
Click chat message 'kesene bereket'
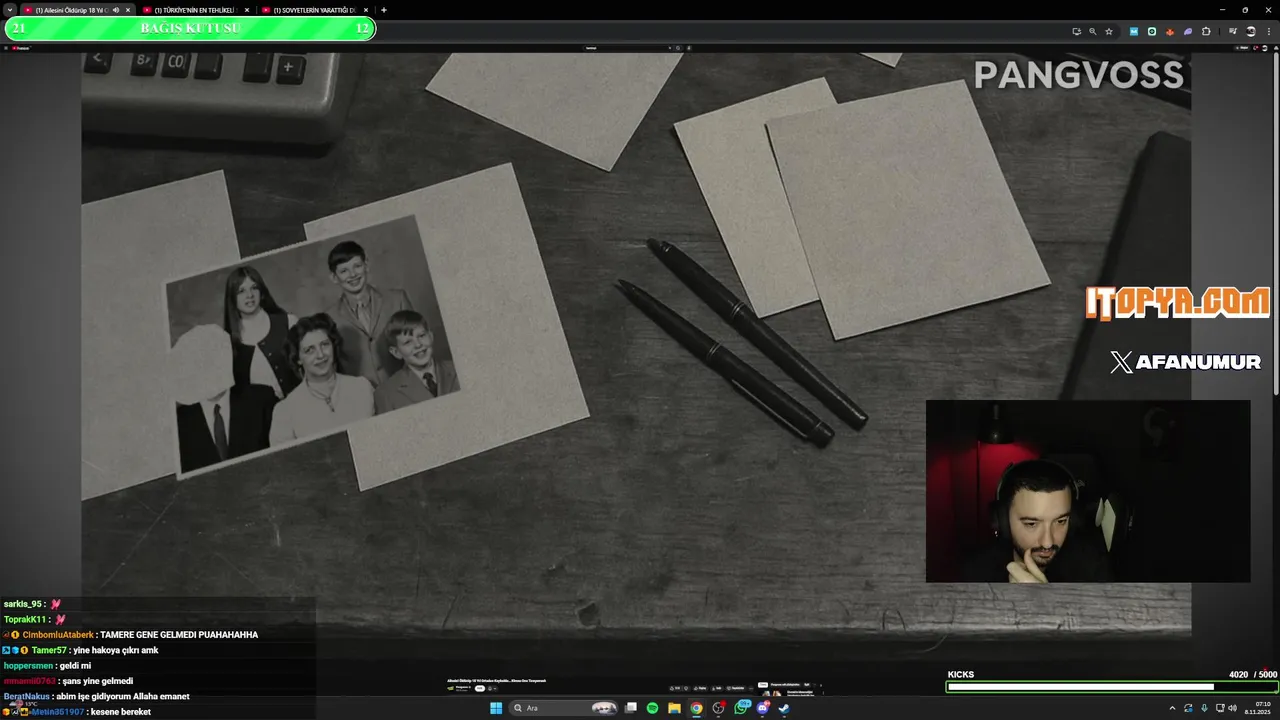[x=120, y=712]
